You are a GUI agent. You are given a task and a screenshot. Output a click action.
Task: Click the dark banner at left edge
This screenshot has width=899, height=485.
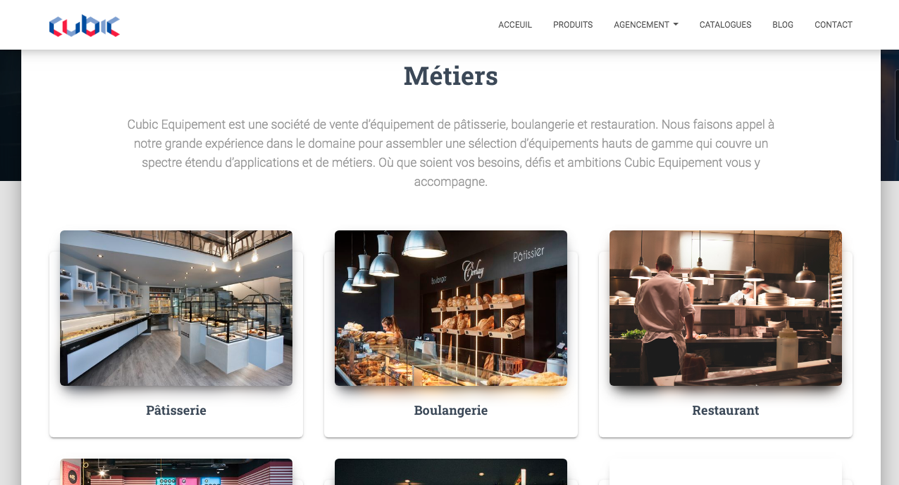pos(10,115)
